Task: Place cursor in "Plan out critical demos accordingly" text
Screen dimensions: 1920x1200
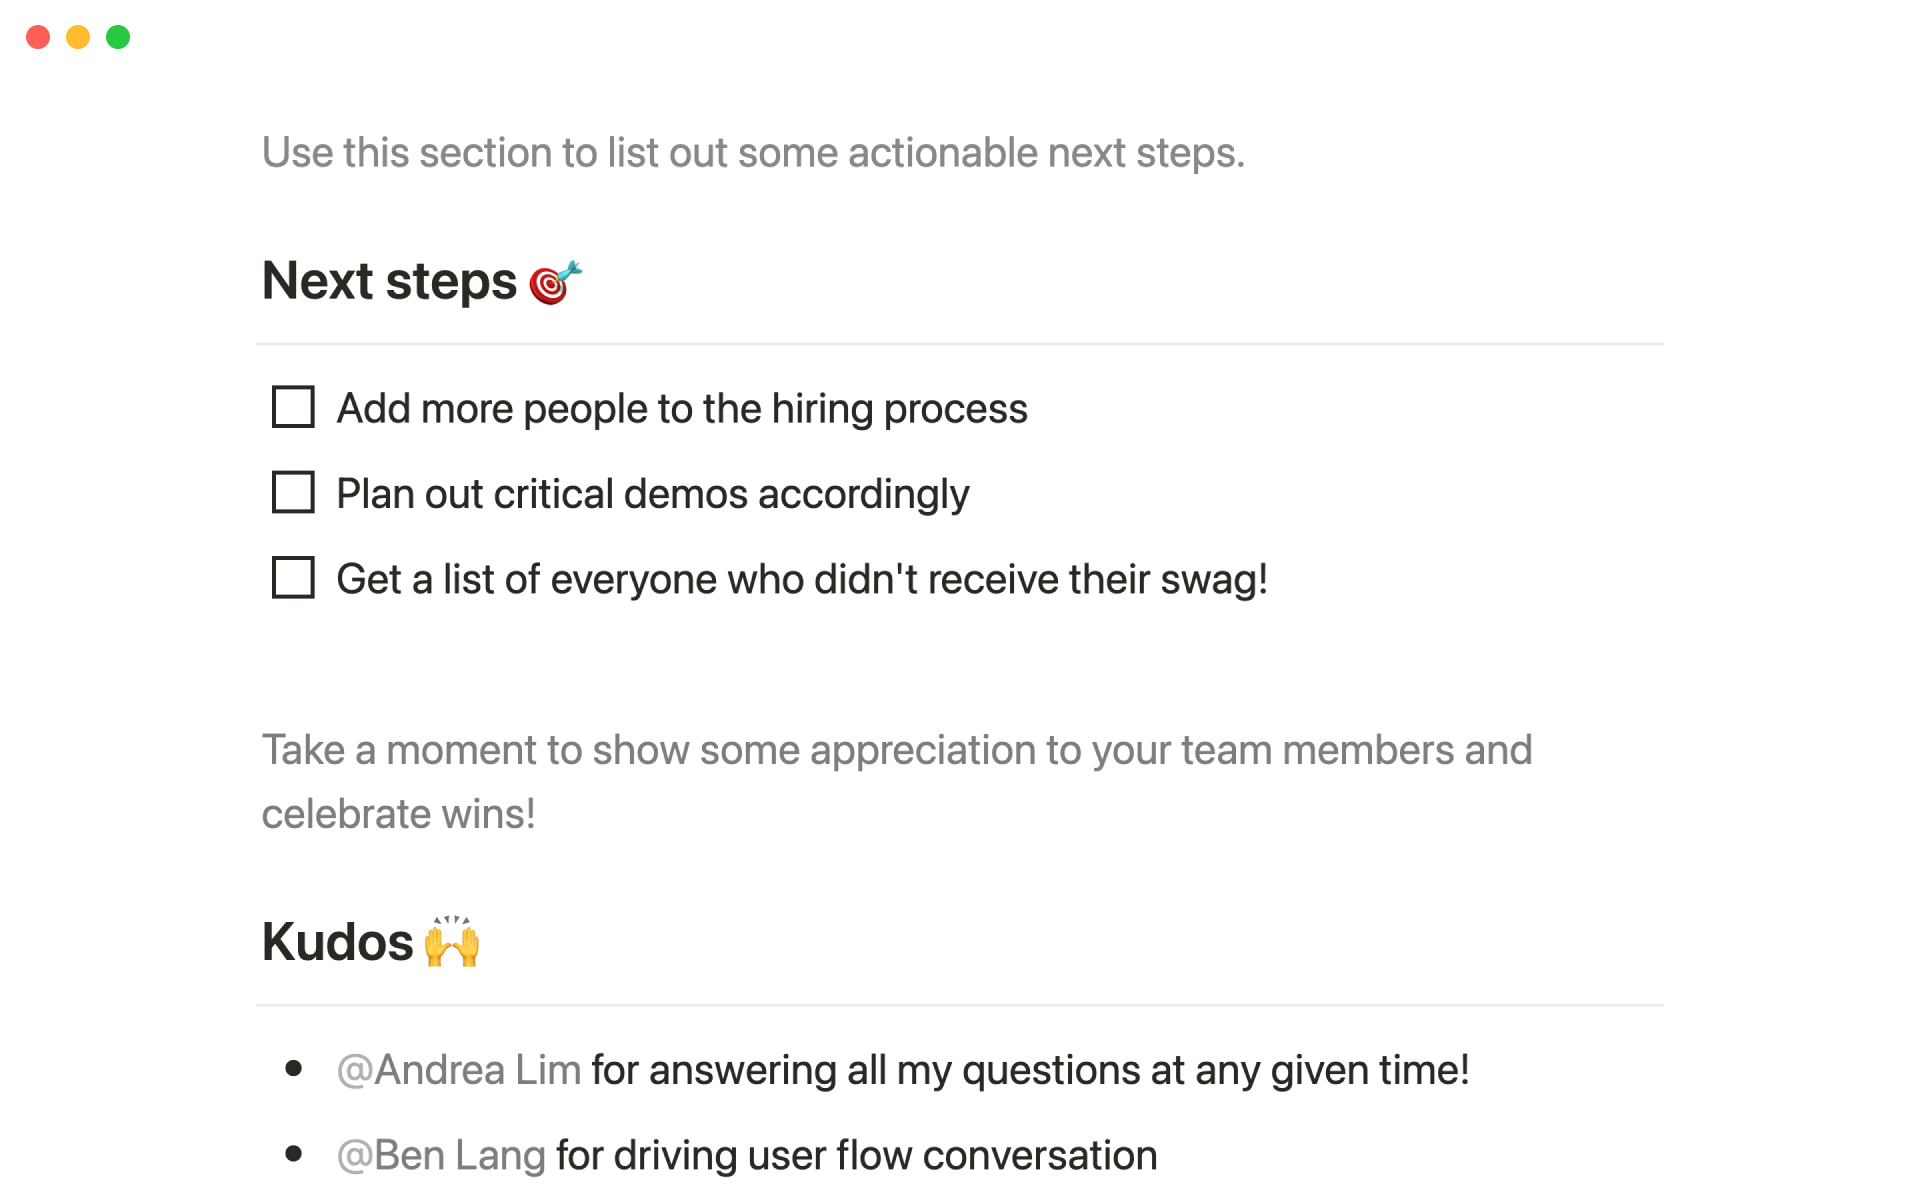Action: (652, 494)
